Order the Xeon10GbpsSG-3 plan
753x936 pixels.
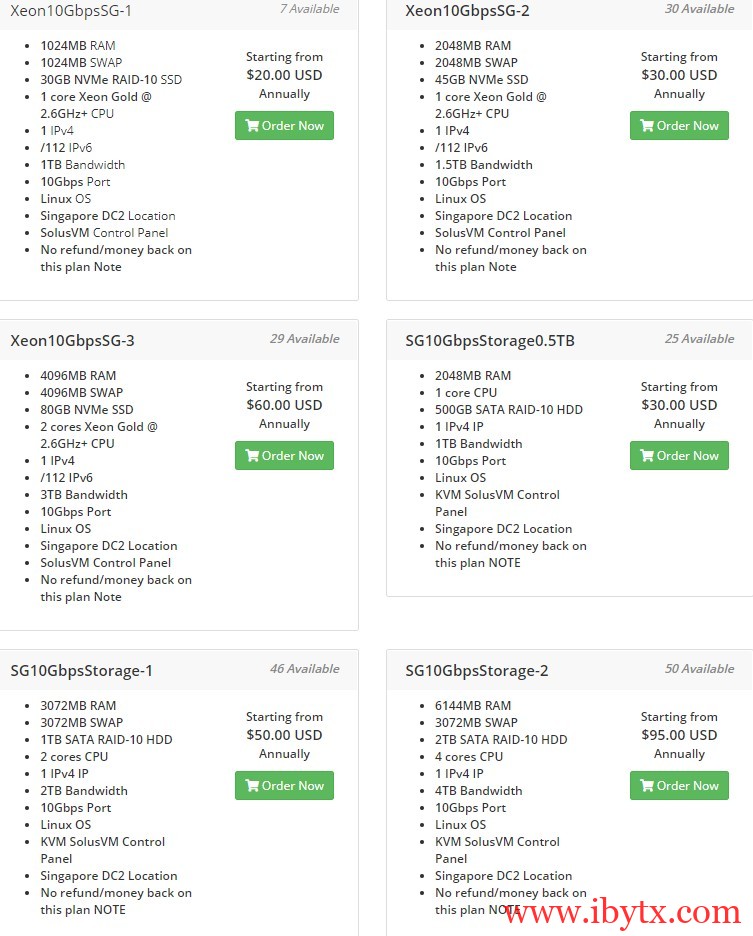coord(284,456)
